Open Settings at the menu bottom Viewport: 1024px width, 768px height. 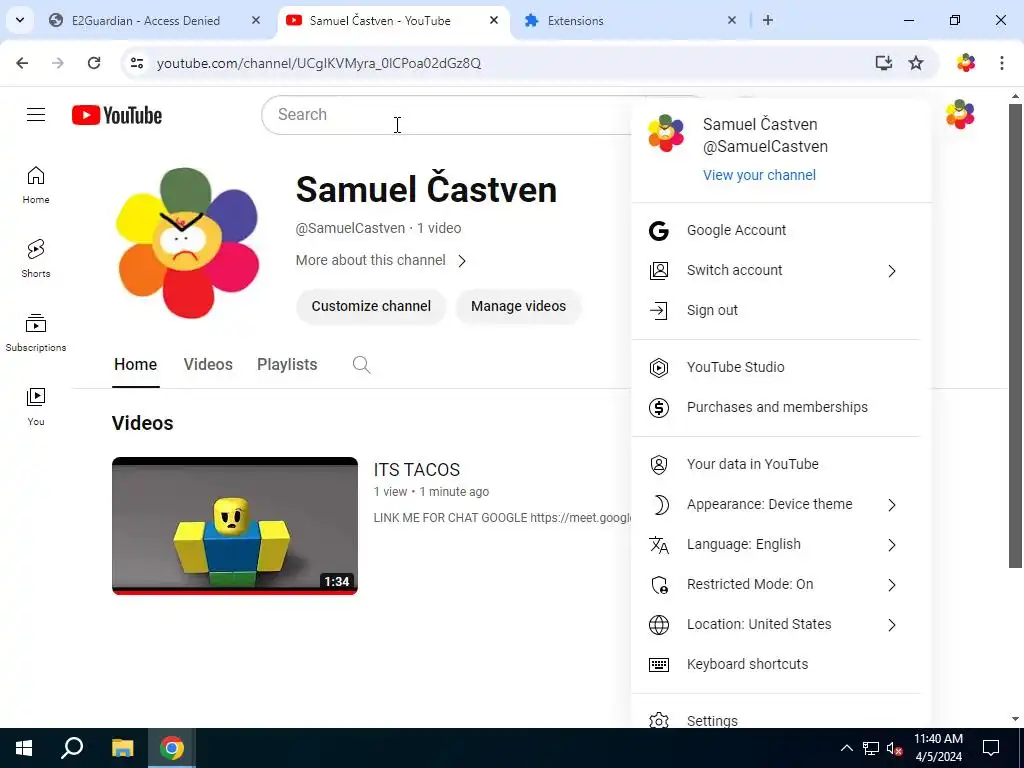pos(775,720)
